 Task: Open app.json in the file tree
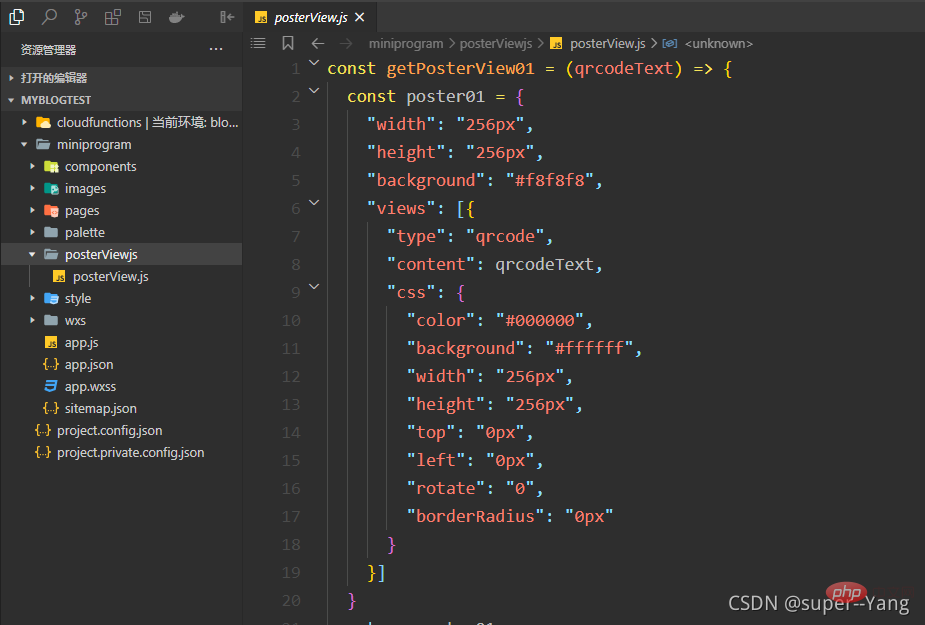pyautogui.click(x=89, y=365)
